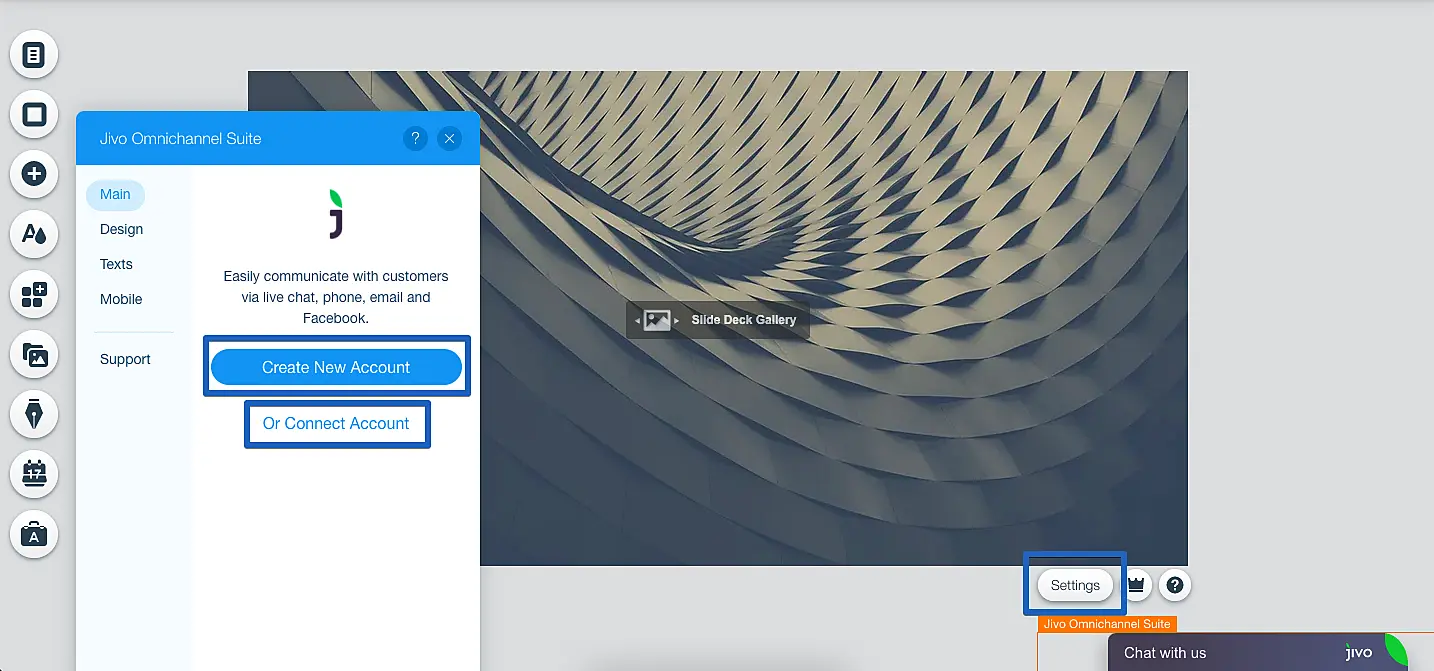Click the Or Connect Account link
1434x671 pixels.
(x=336, y=423)
